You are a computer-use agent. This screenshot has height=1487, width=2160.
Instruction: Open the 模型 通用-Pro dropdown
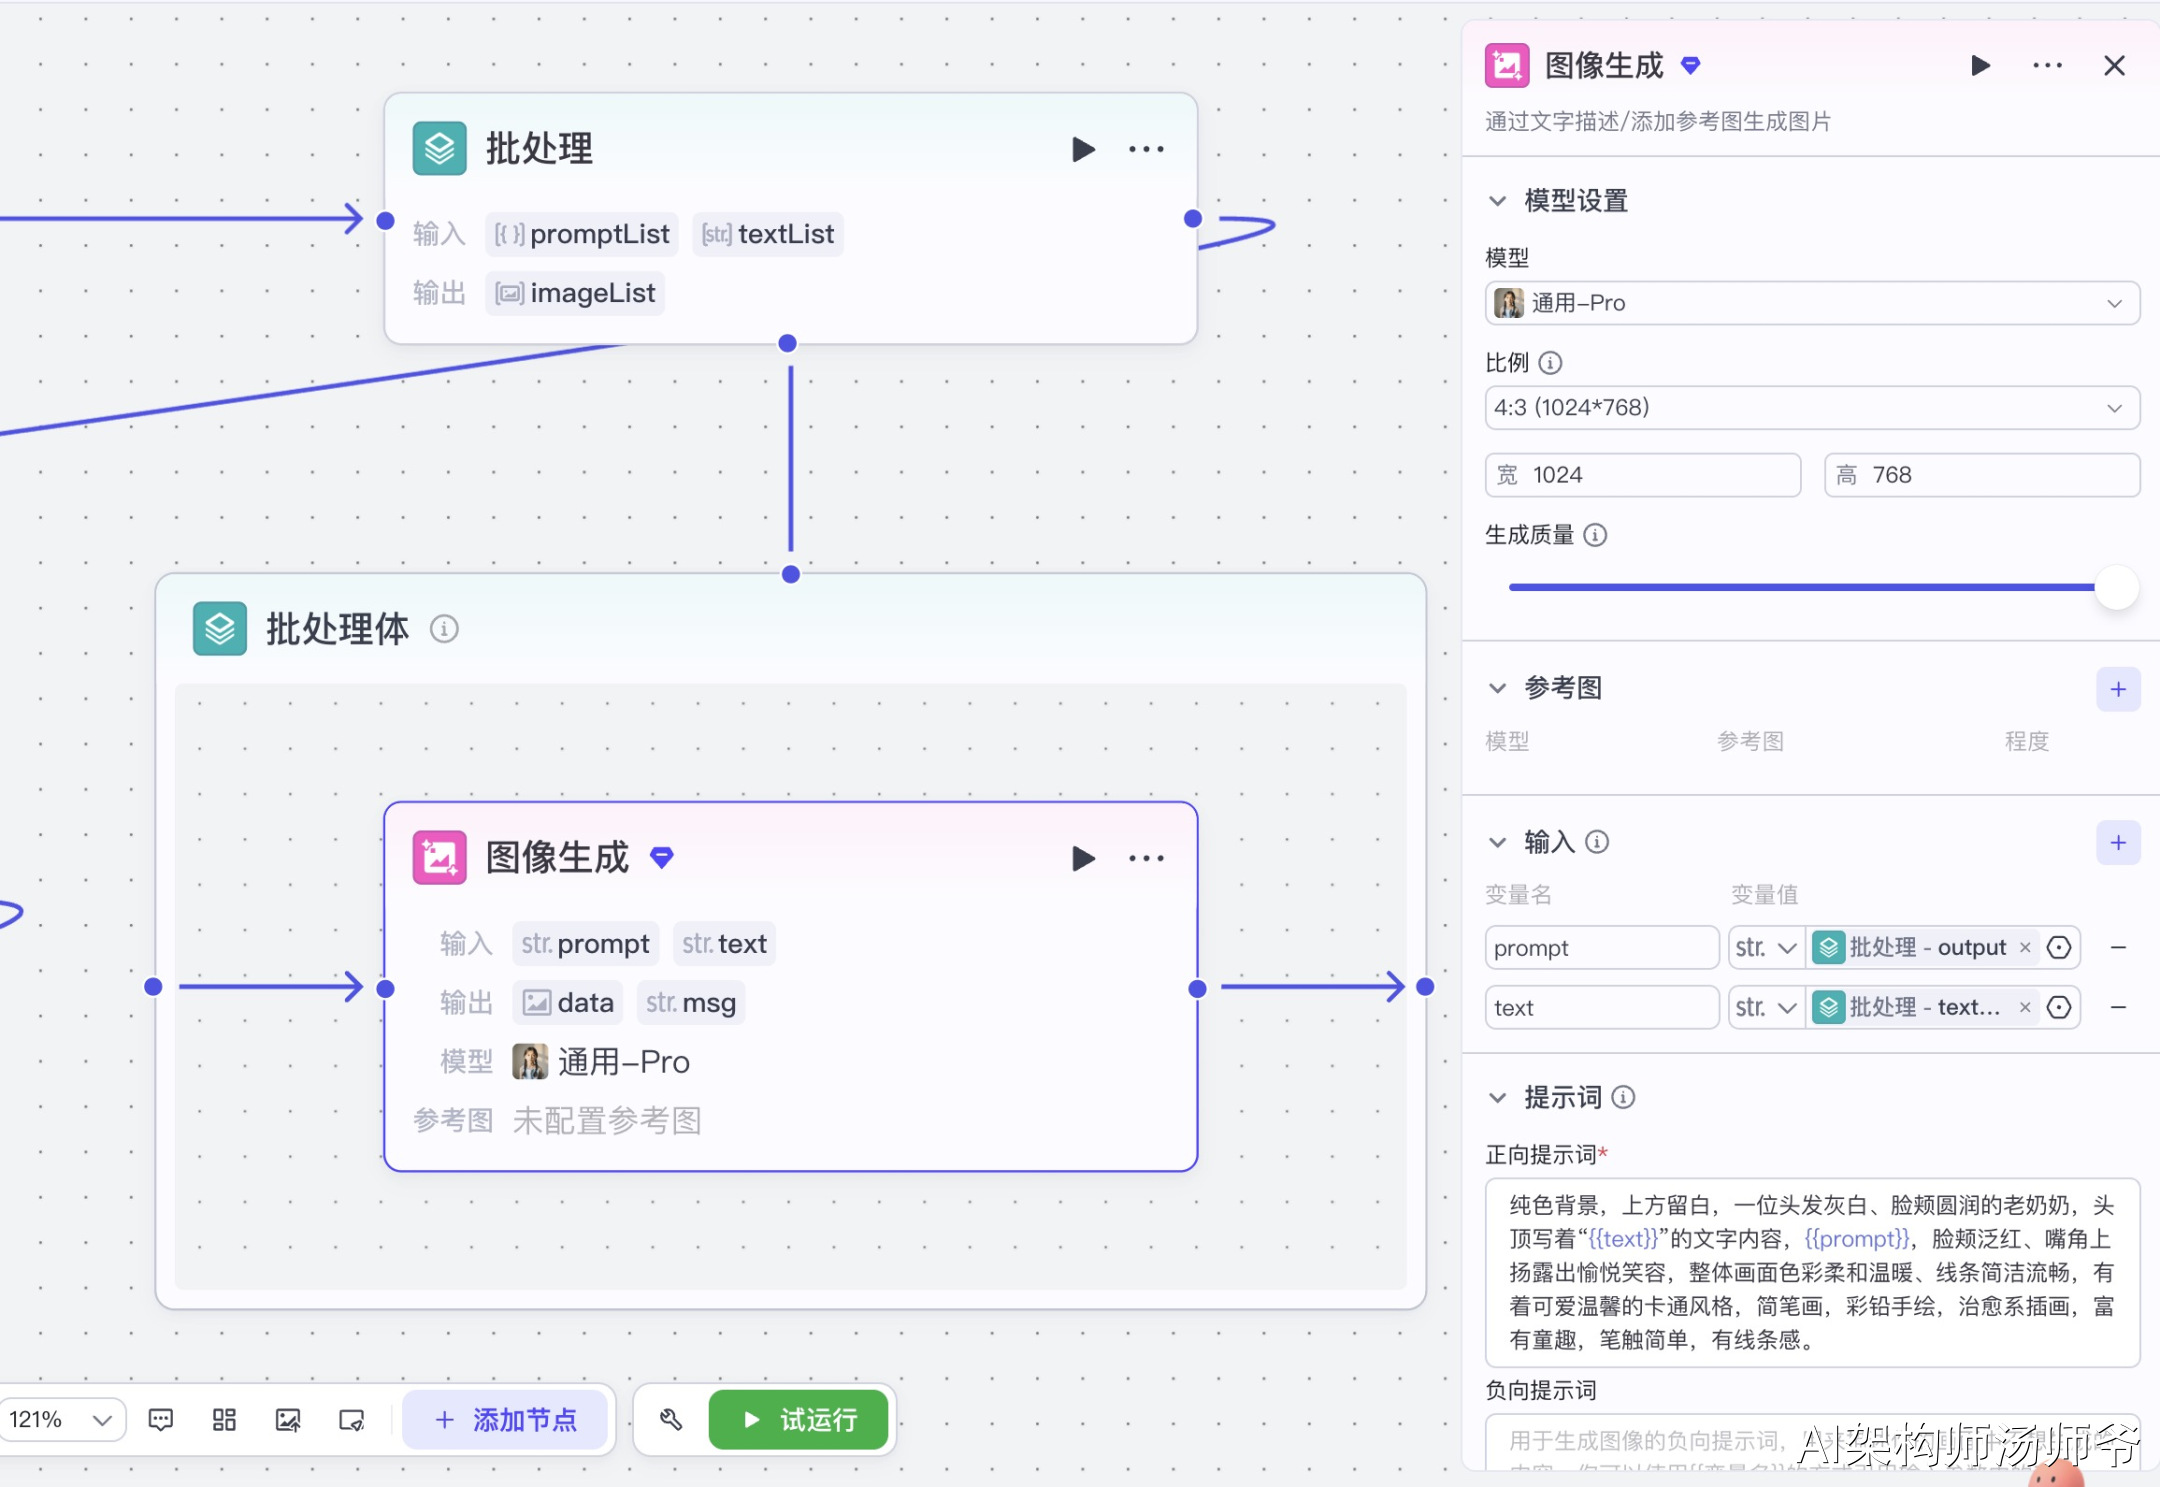(1811, 303)
